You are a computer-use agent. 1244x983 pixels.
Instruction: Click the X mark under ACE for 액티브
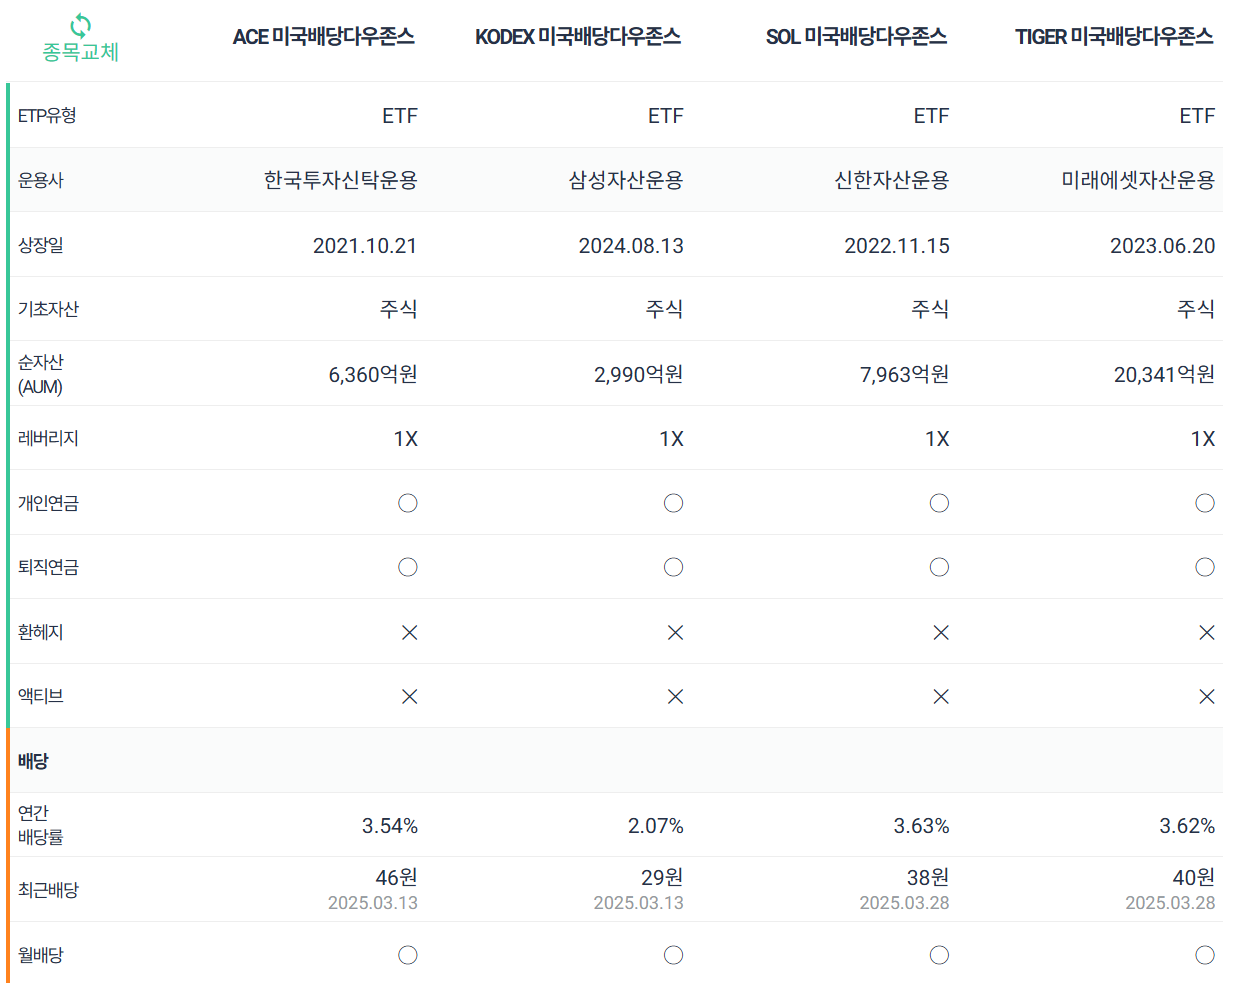pyautogui.click(x=407, y=697)
